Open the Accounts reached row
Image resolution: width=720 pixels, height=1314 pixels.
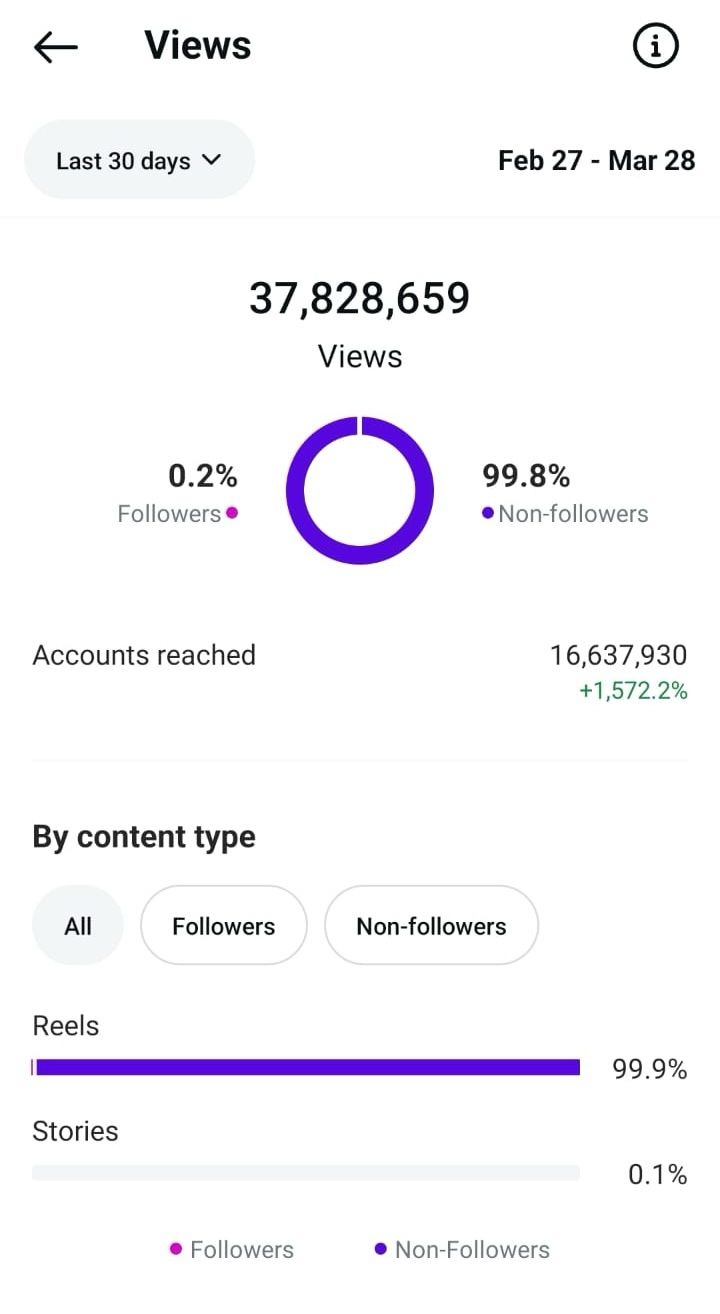[x=360, y=672]
